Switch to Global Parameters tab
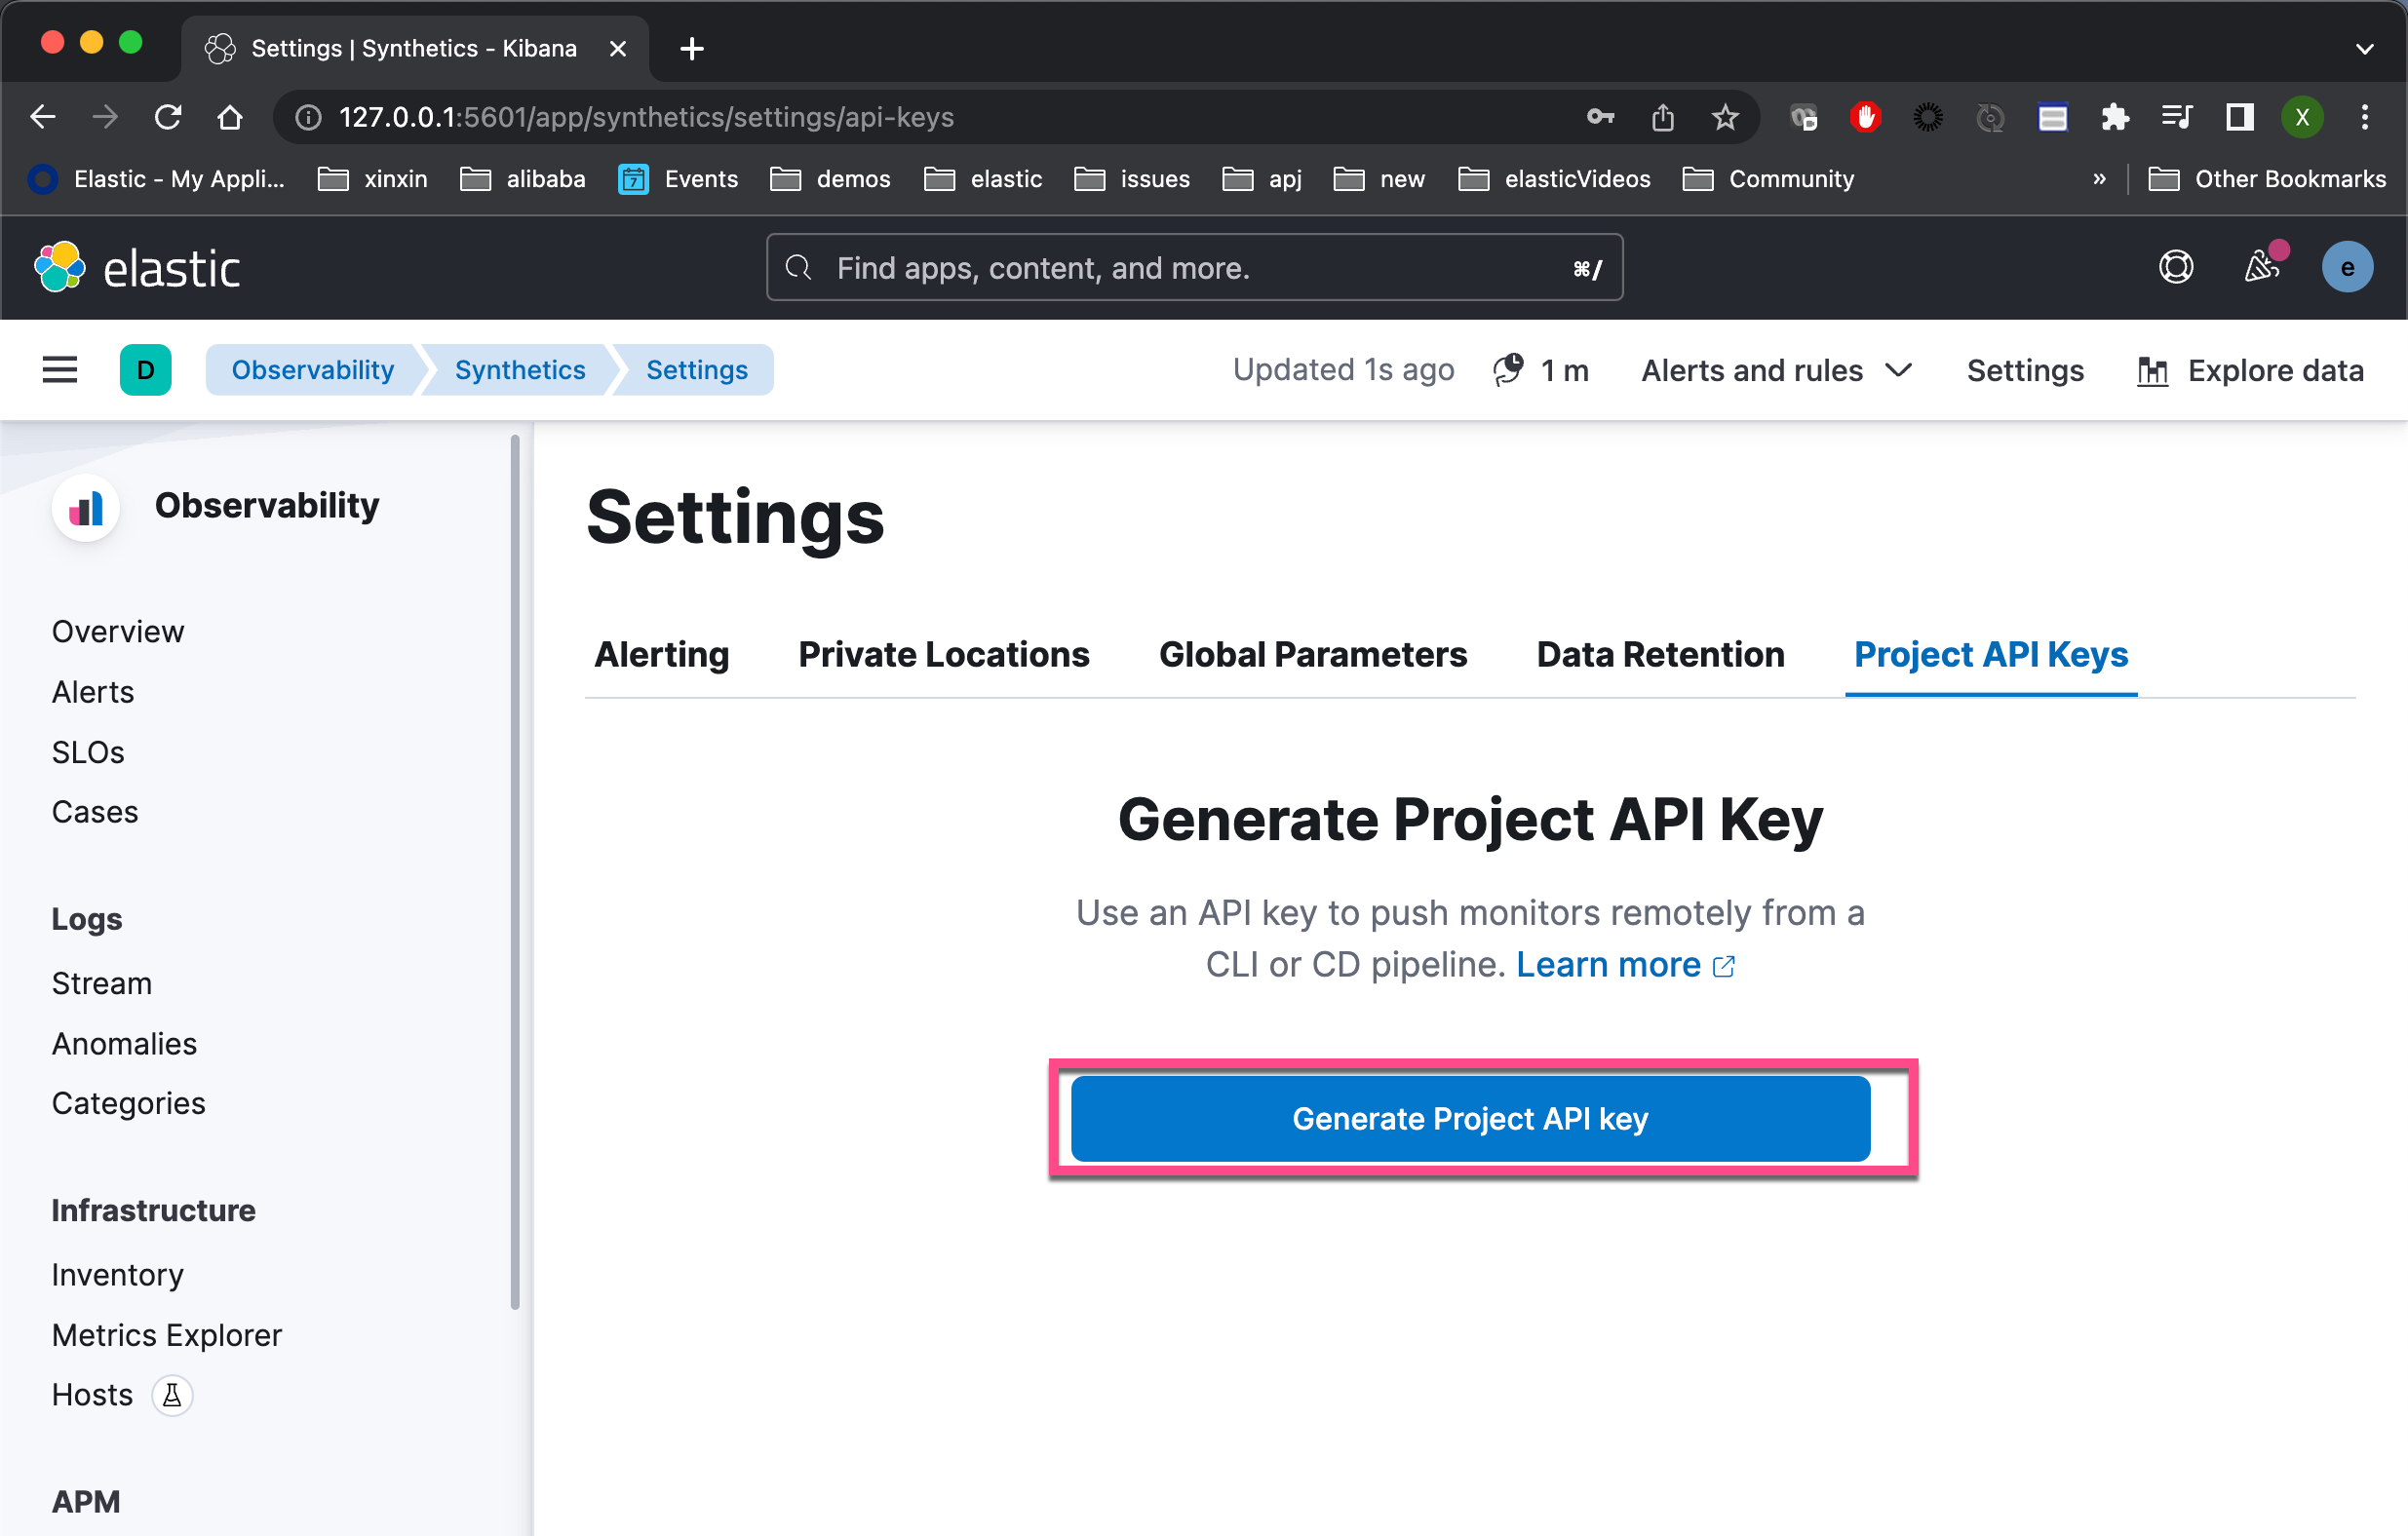Viewport: 2408px width, 1536px height. click(x=1312, y=655)
